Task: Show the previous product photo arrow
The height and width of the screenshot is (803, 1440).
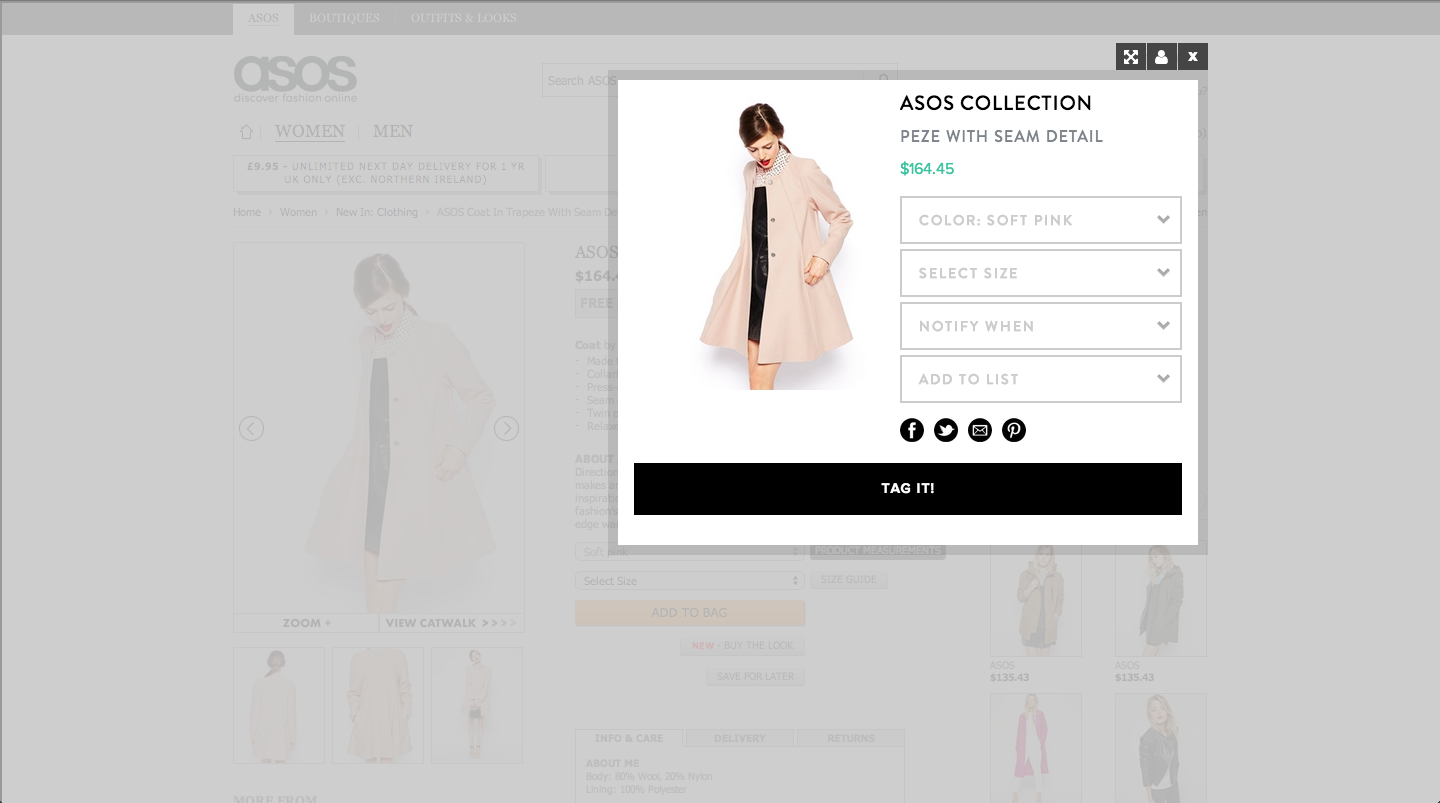Action: 251,428
